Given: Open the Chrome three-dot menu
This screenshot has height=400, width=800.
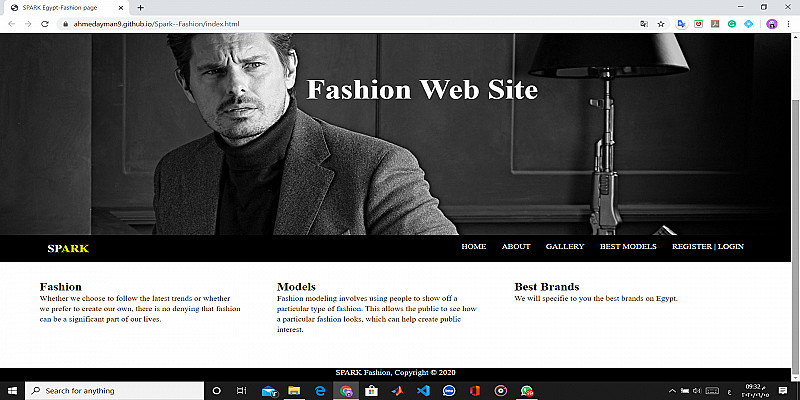Looking at the screenshot, I should 789,24.
